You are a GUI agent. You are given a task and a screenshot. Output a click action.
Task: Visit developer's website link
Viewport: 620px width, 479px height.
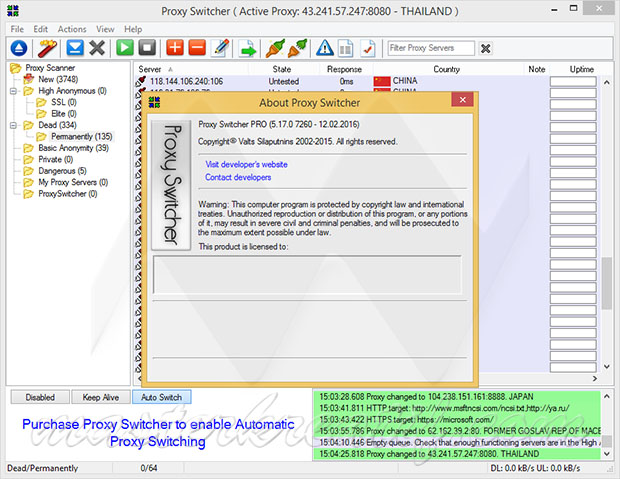[246, 165]
